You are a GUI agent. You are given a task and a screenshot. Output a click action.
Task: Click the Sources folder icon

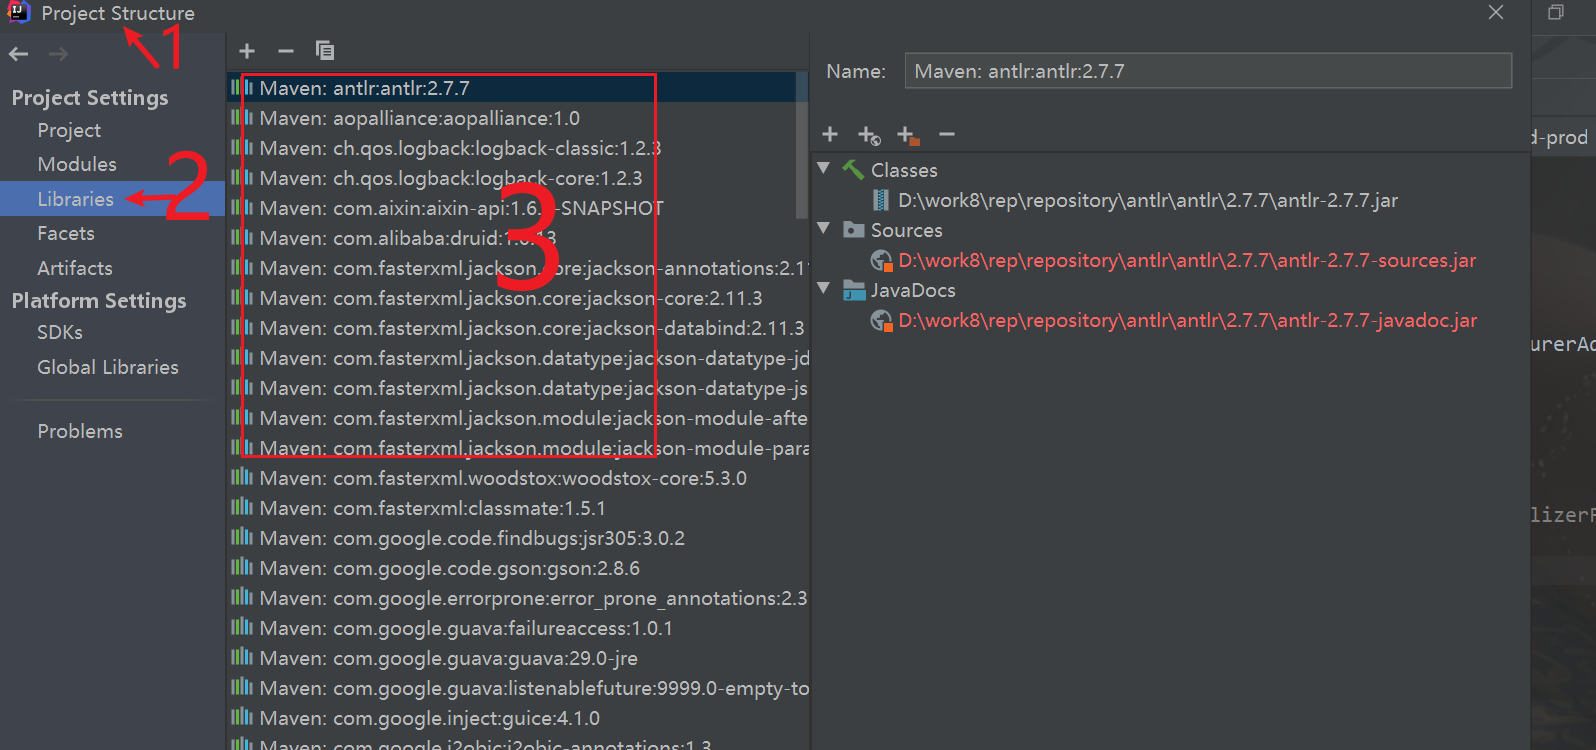click(x=853, y=230)
